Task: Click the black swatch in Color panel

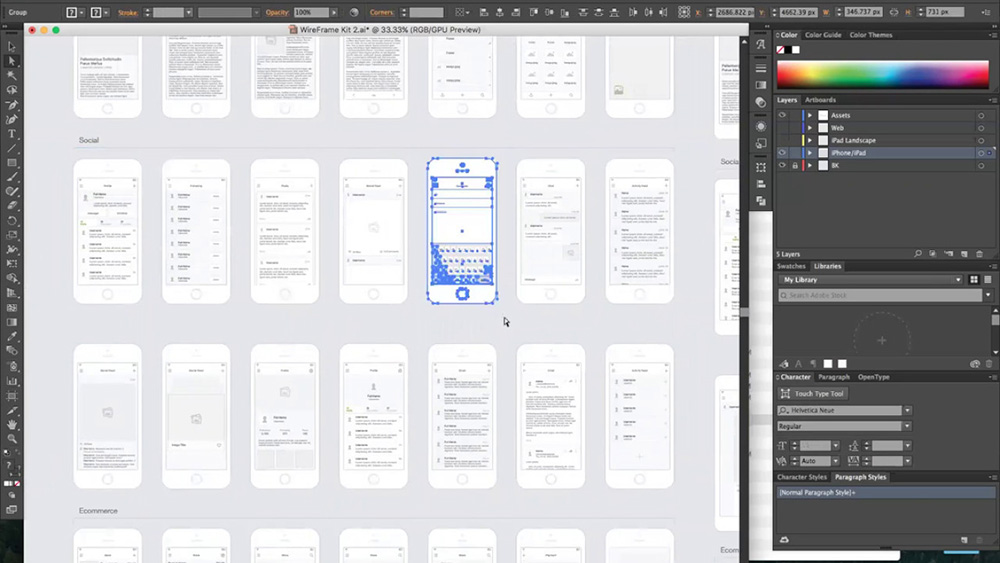Action: (788, 50)
